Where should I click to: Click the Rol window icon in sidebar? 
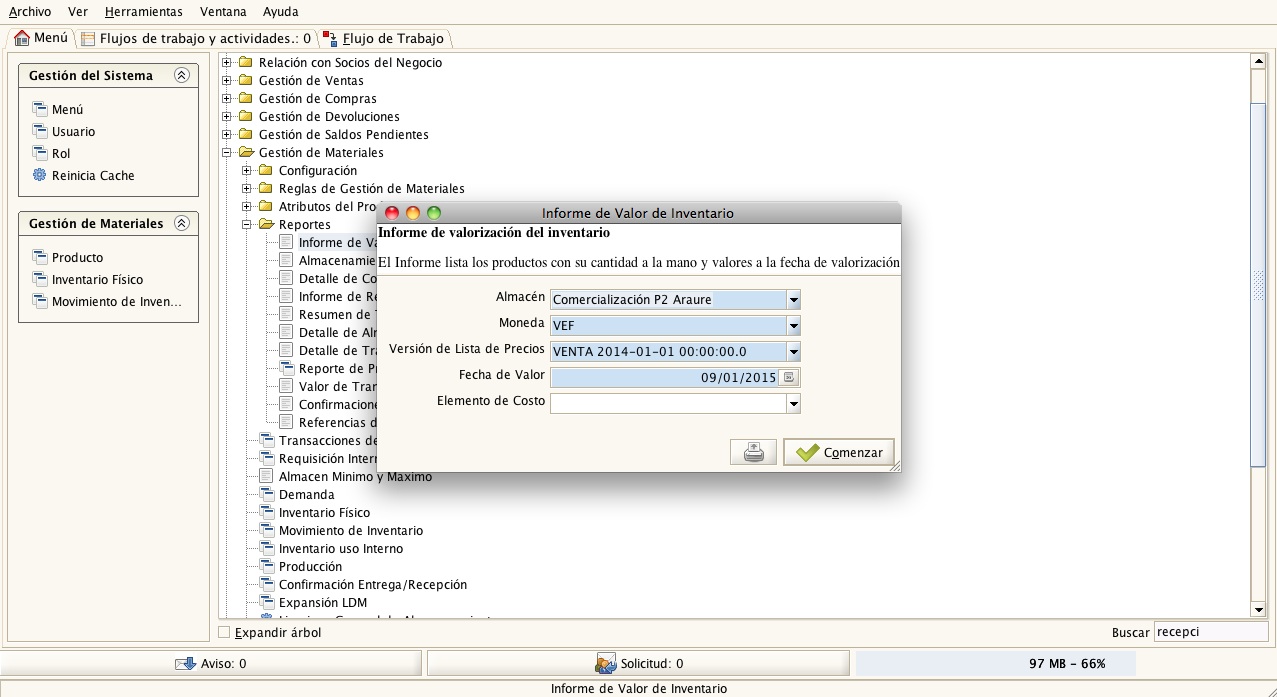tap(40, 153)
